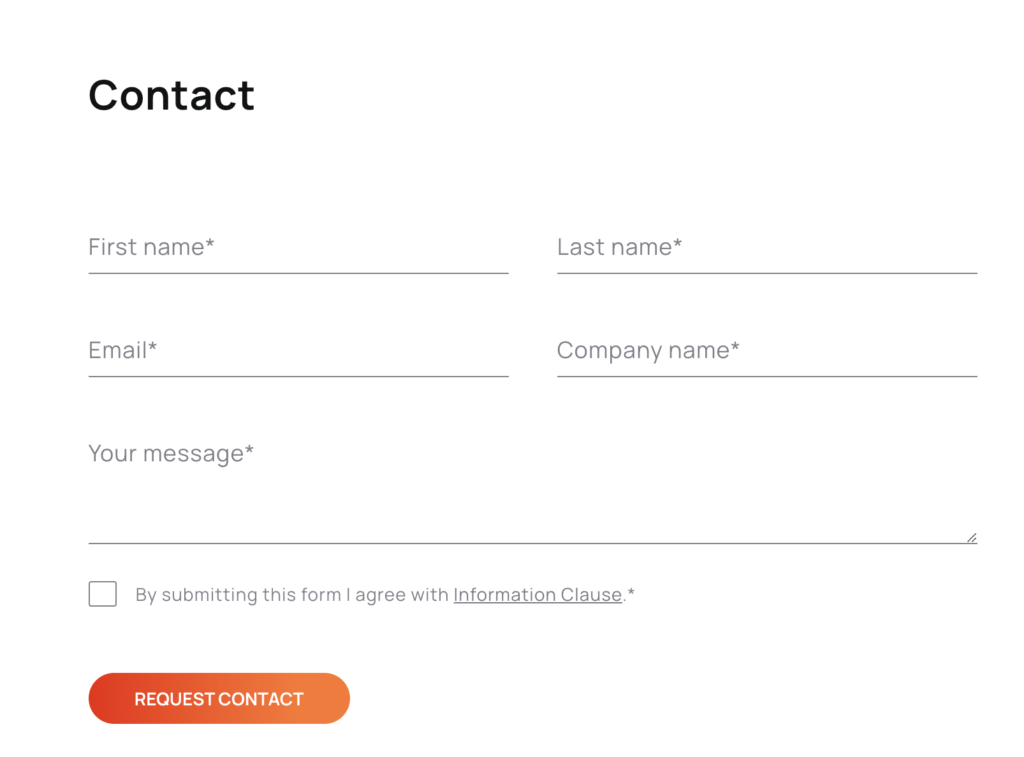Enable the Information Clause agreement checkbox
This screenshot has height=757, width=1024.
102,593
